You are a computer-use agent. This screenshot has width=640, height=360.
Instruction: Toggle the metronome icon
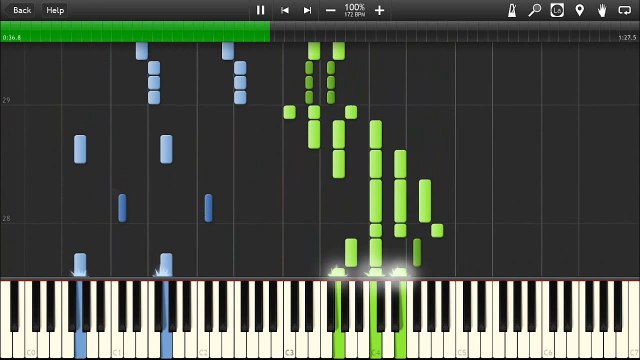[x=512, y=10]
